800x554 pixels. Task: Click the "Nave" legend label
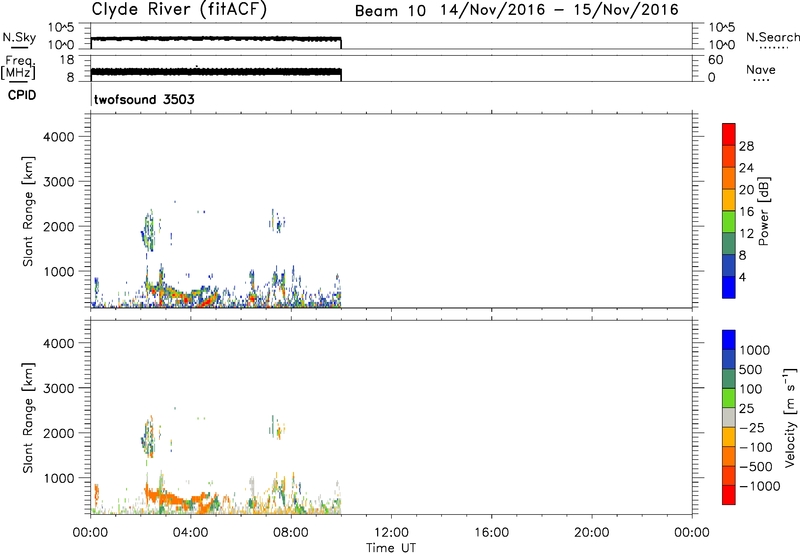coord(761,70)
